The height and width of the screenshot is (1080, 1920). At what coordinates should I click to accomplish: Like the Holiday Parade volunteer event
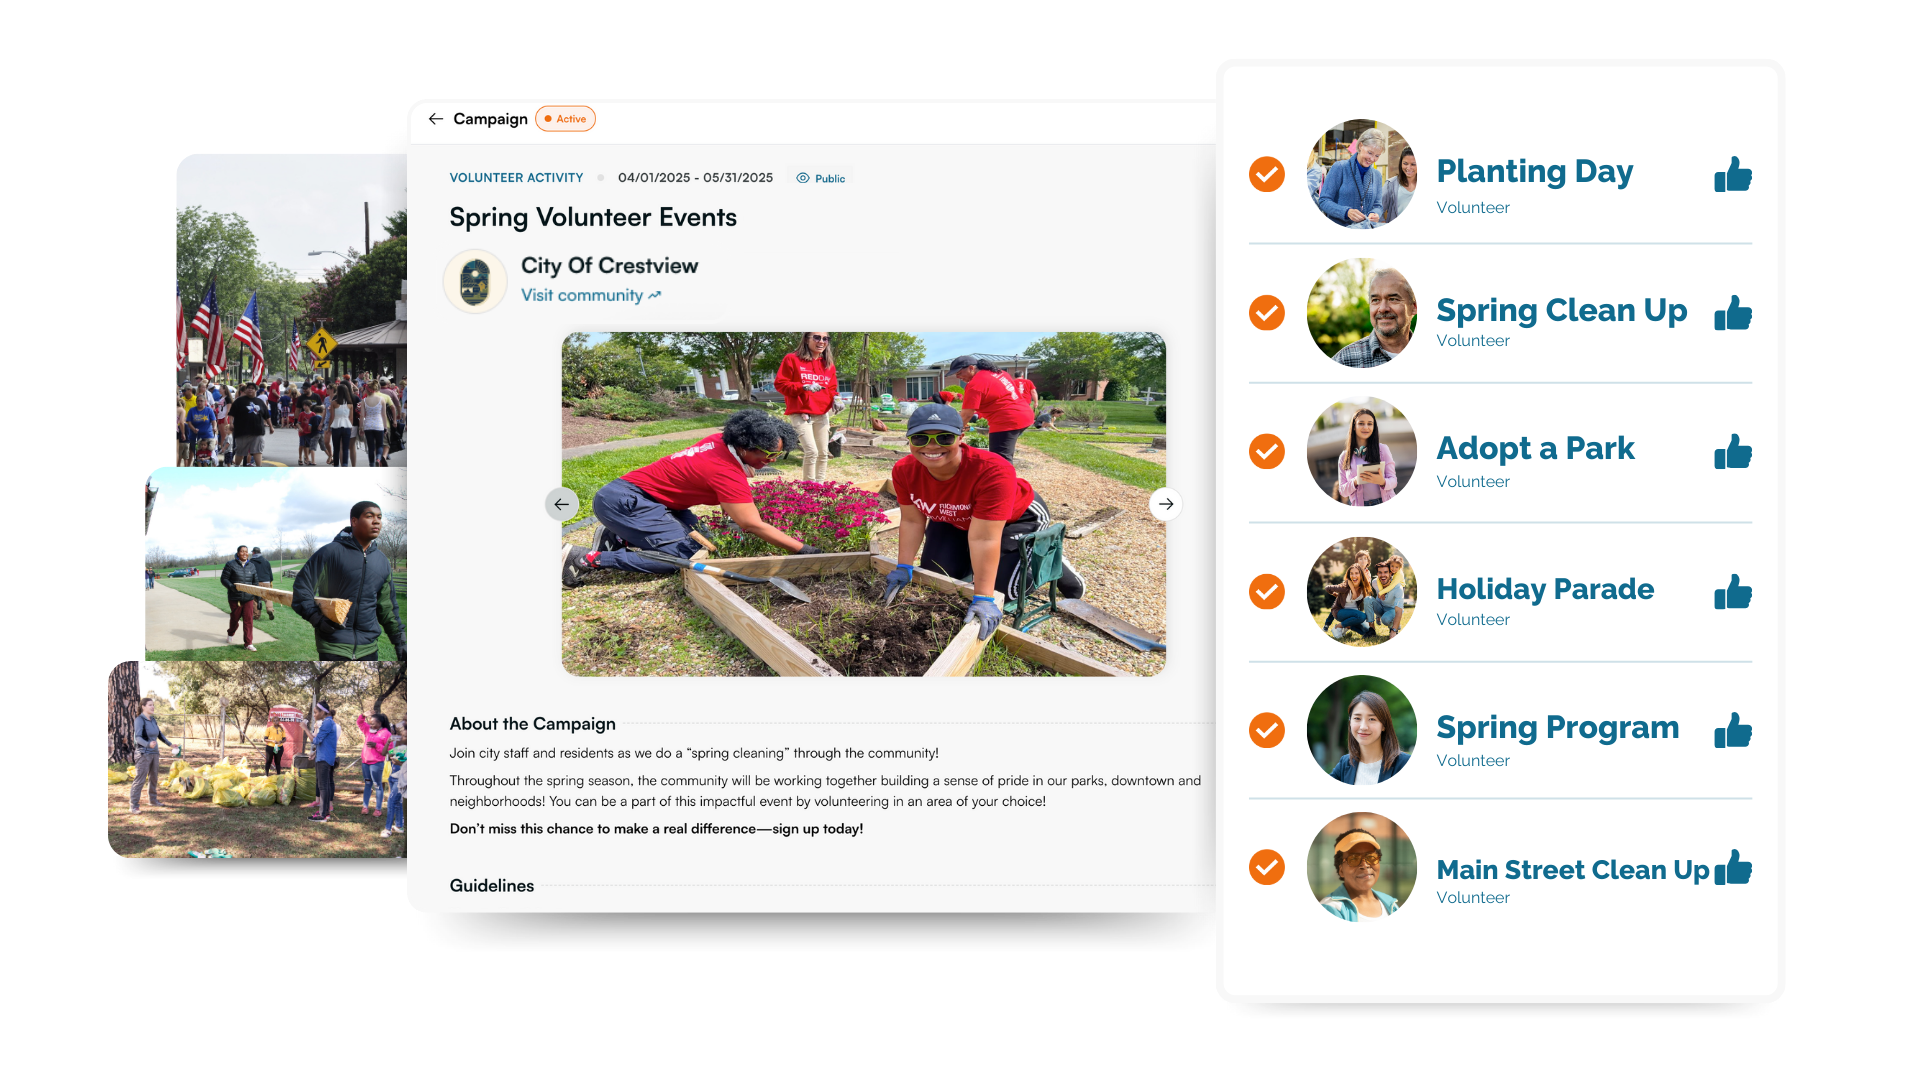point(1733,592)
